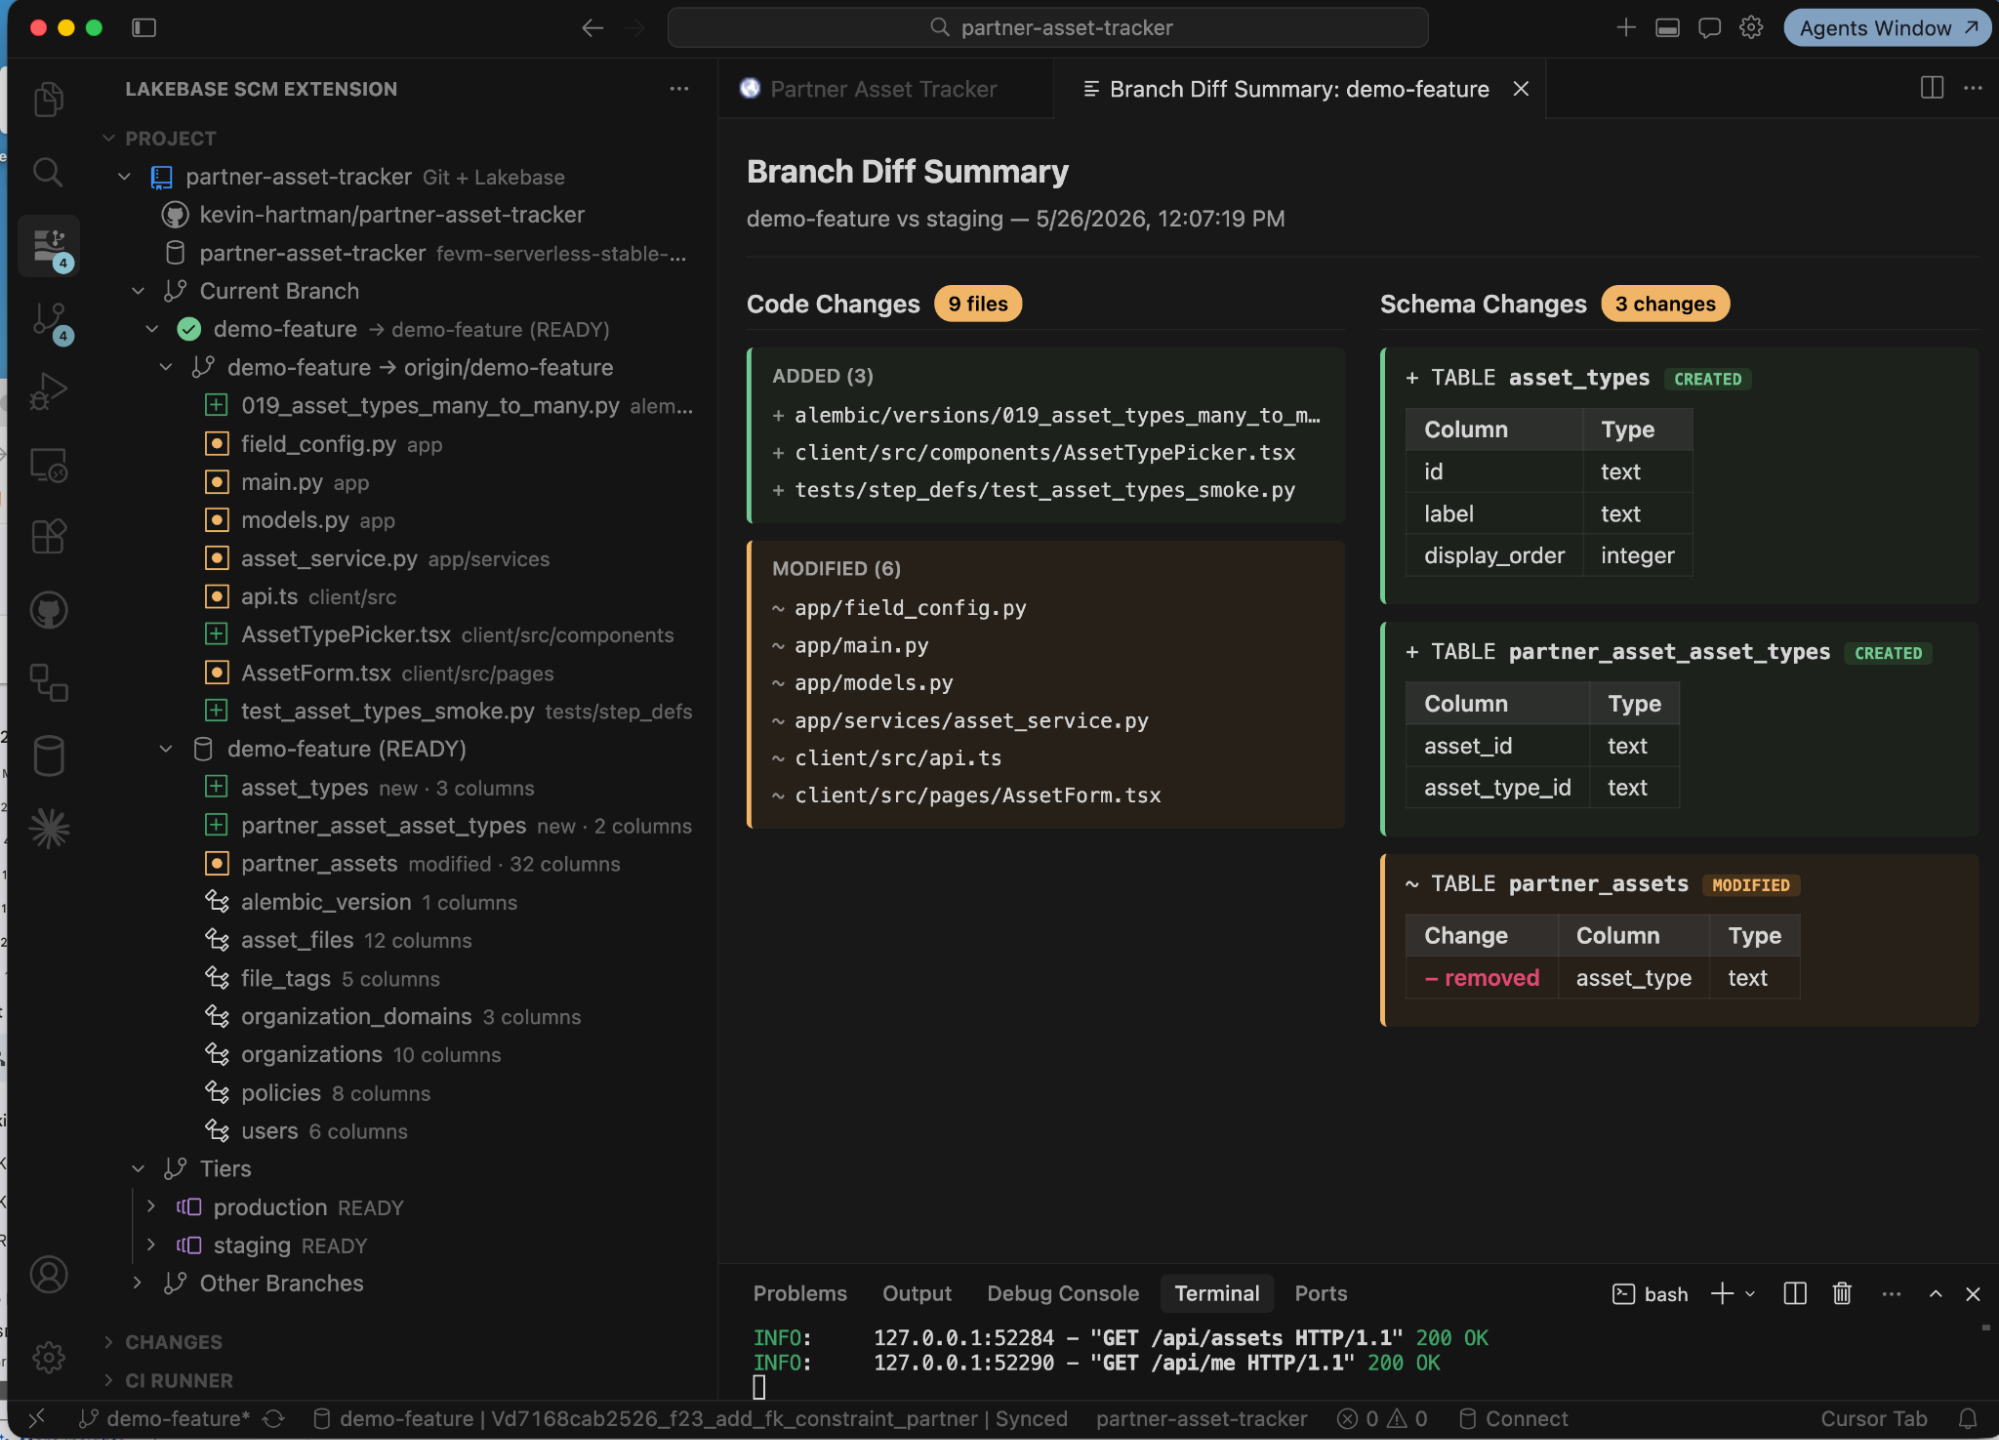Collapse the PROJECT section
Image resolution: width=1999 pixels, height=1440 pixels.
[109, 138]
